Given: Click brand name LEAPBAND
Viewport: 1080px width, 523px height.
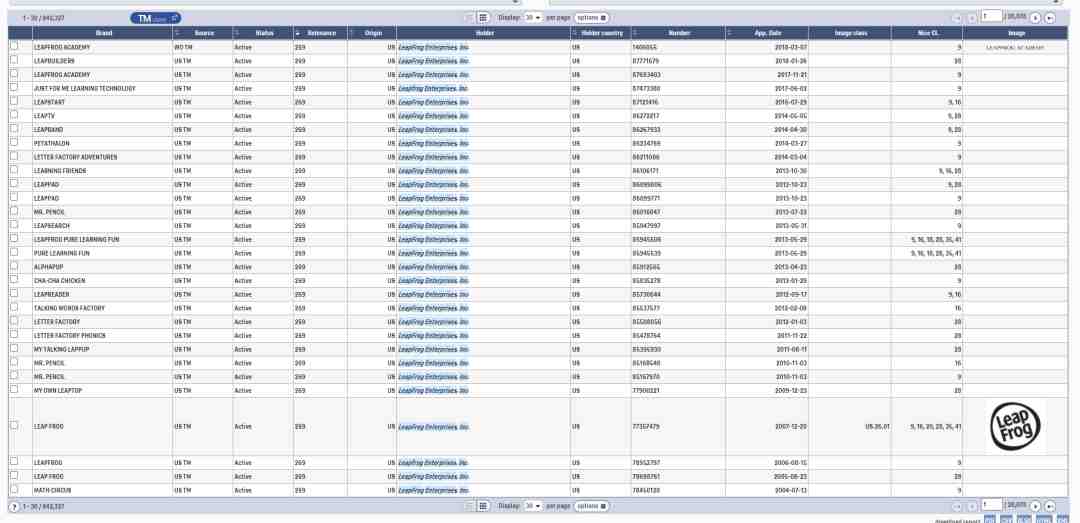Looking at the screenshot, I should pyautogui.click(x=48, y=130).
